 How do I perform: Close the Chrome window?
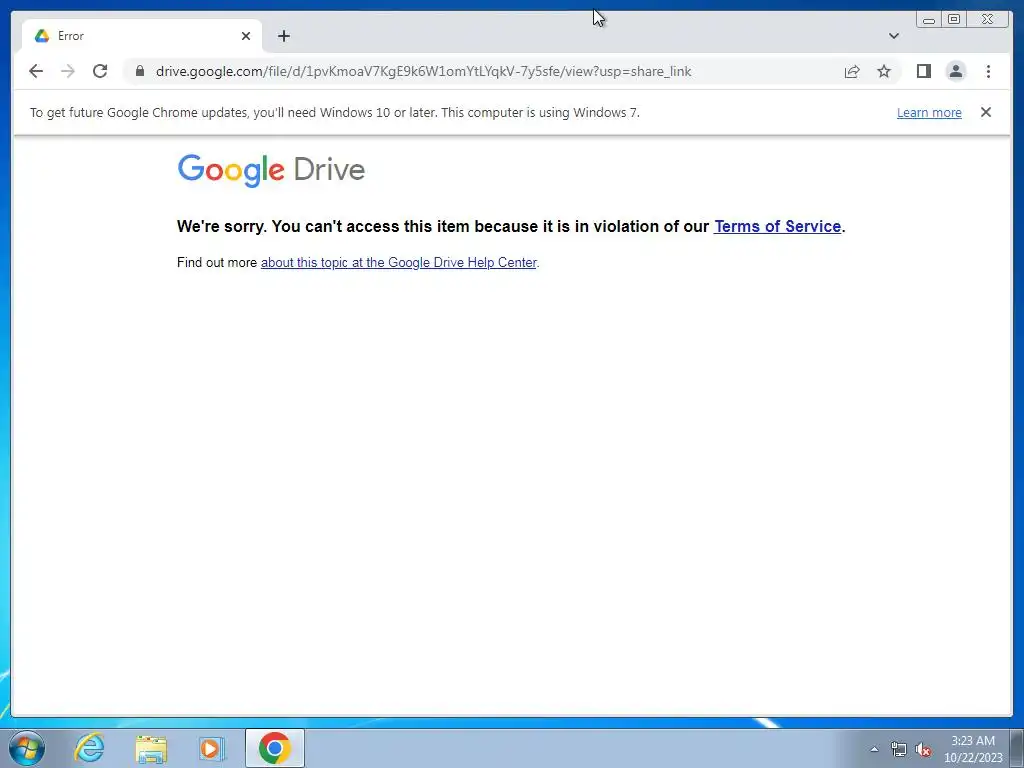[x=987, y=20]
